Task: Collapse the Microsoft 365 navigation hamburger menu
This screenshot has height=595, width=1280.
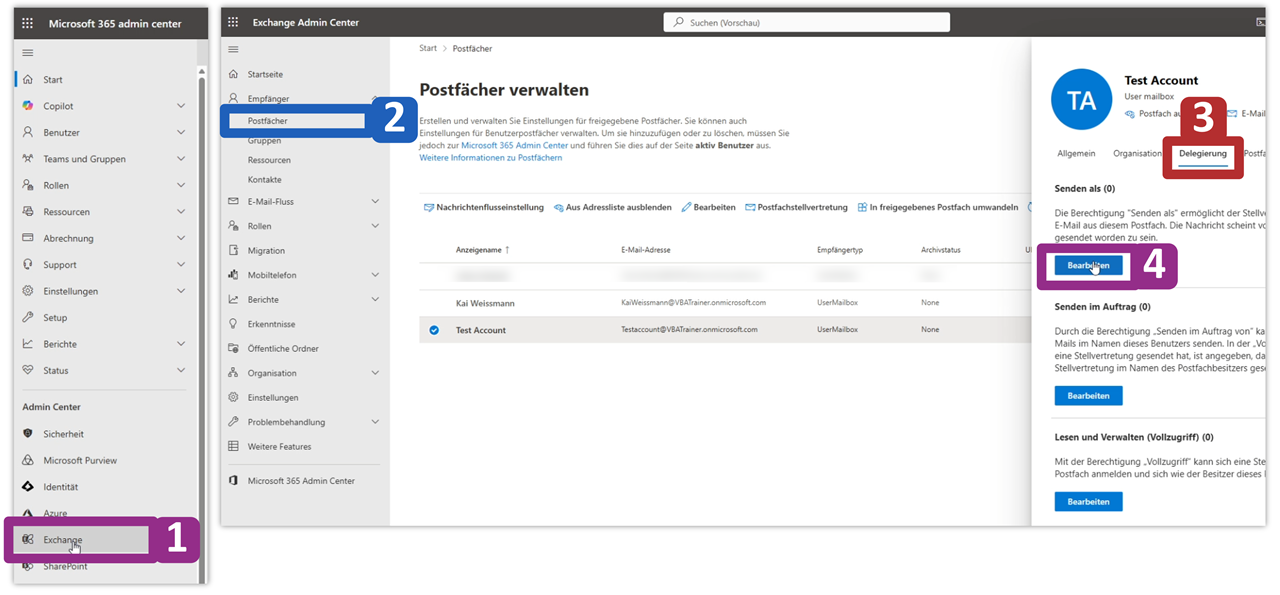Action: point(27,52)
